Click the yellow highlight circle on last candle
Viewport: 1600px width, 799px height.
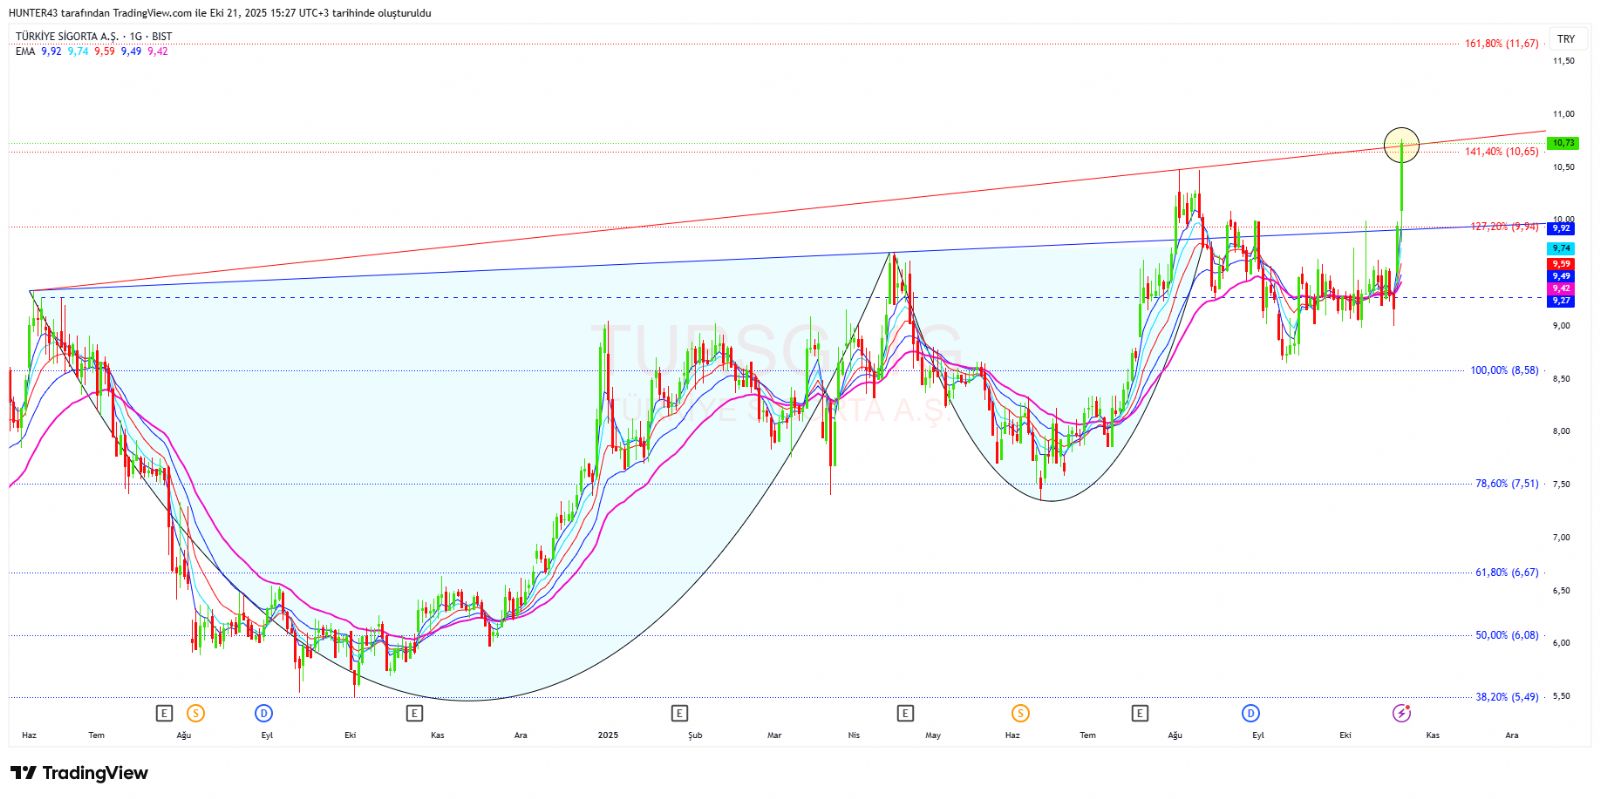[x=1401, y=145]
